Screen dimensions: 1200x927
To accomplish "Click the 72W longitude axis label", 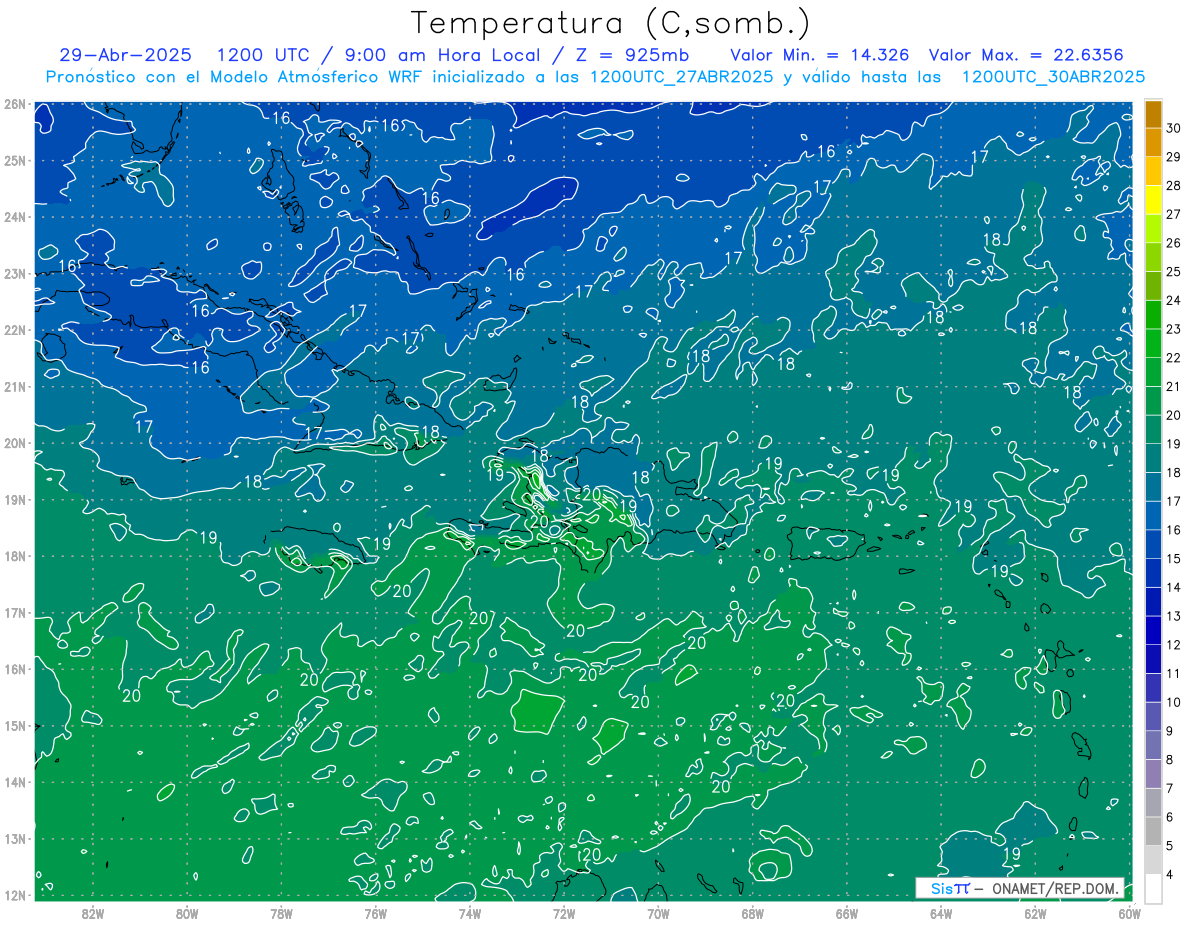I will pyautogui.click(x=564, y=914).
